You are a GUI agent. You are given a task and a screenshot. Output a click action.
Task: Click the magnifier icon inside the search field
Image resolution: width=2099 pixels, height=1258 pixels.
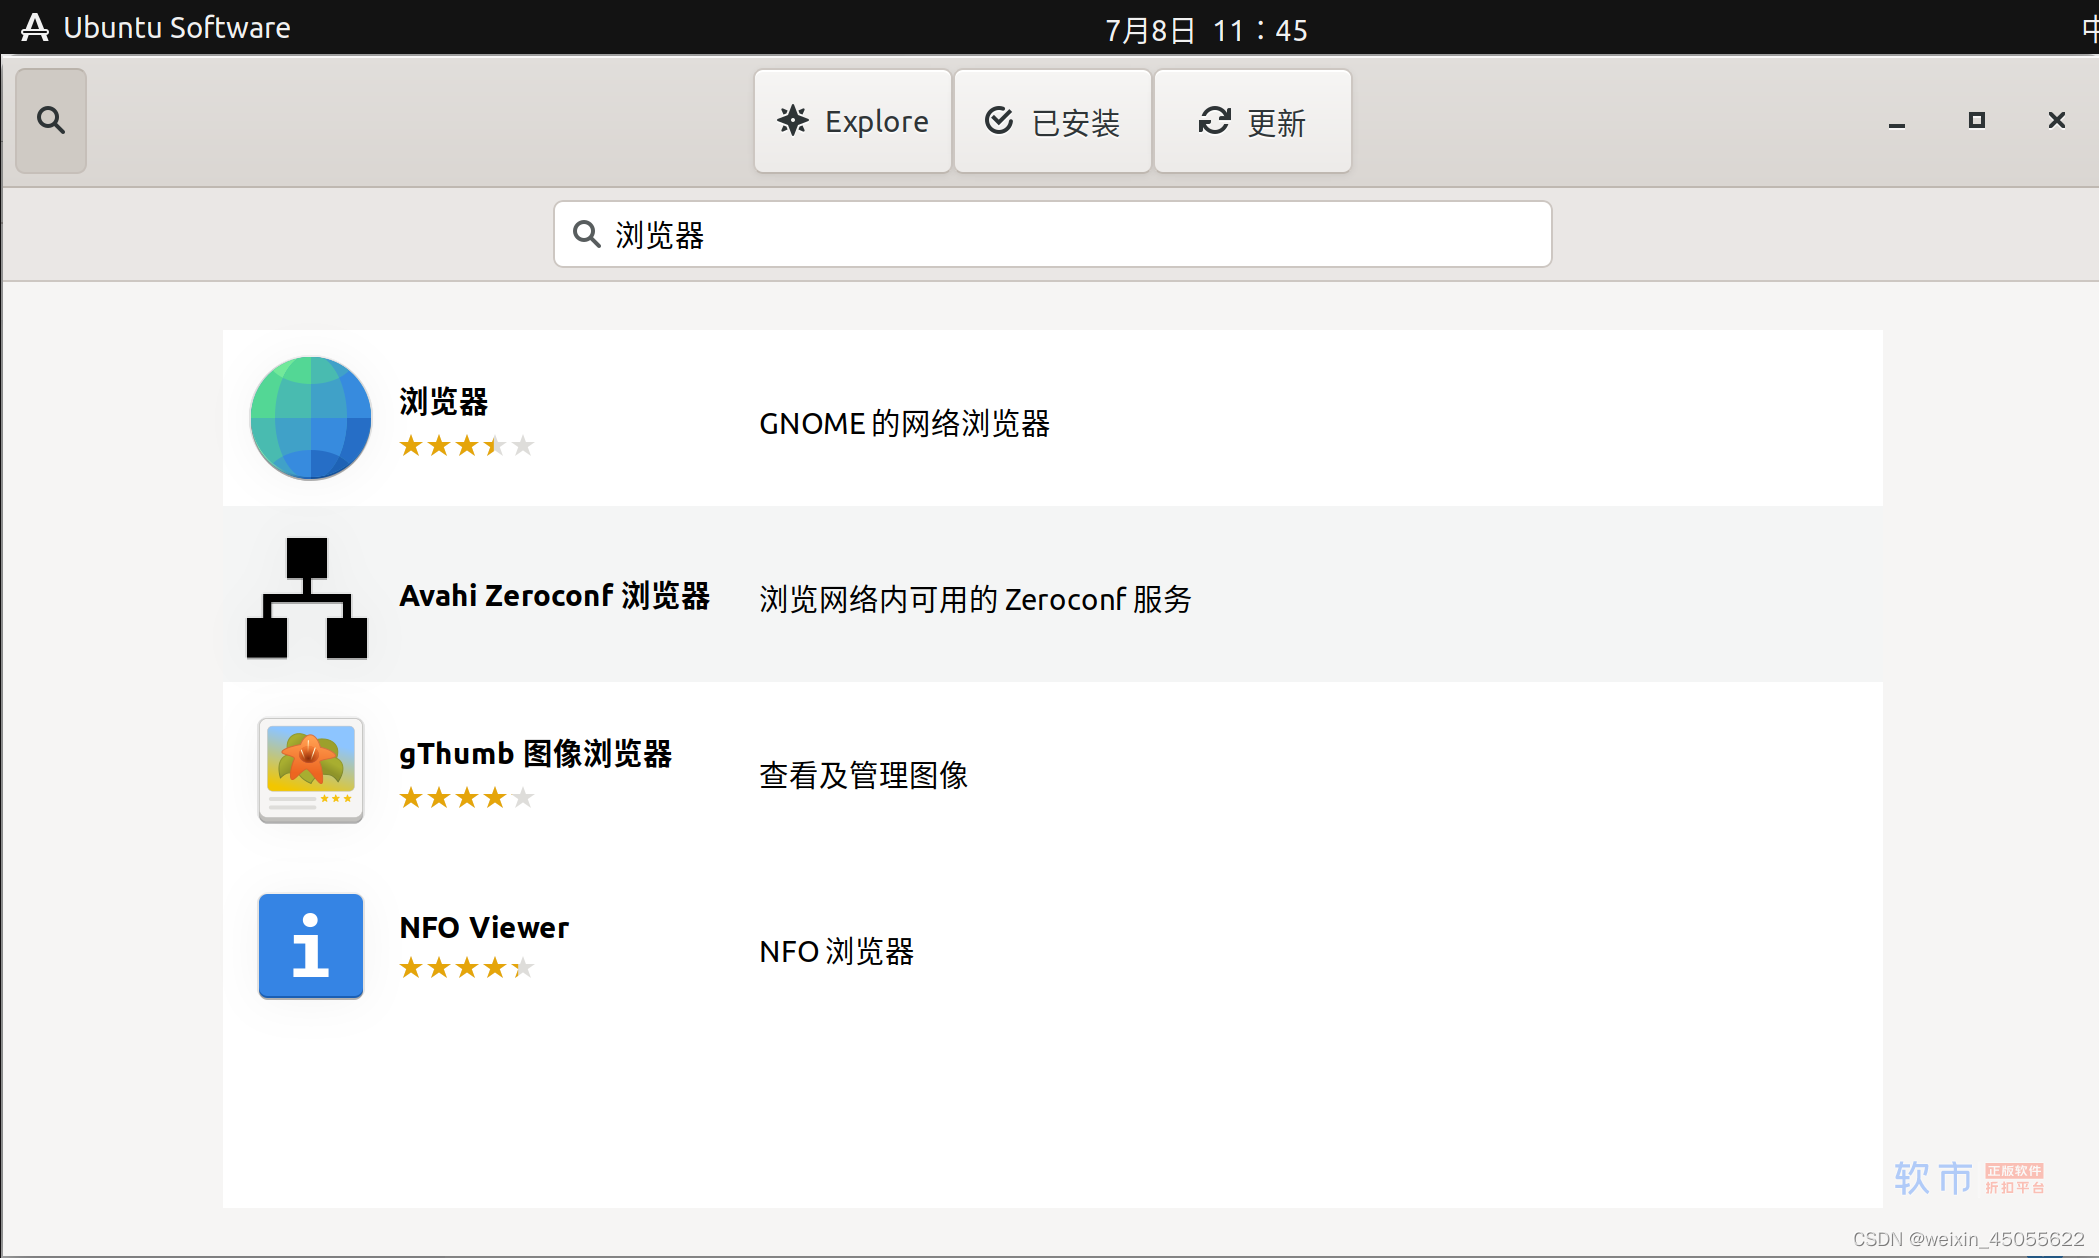(x=586, y=234)
